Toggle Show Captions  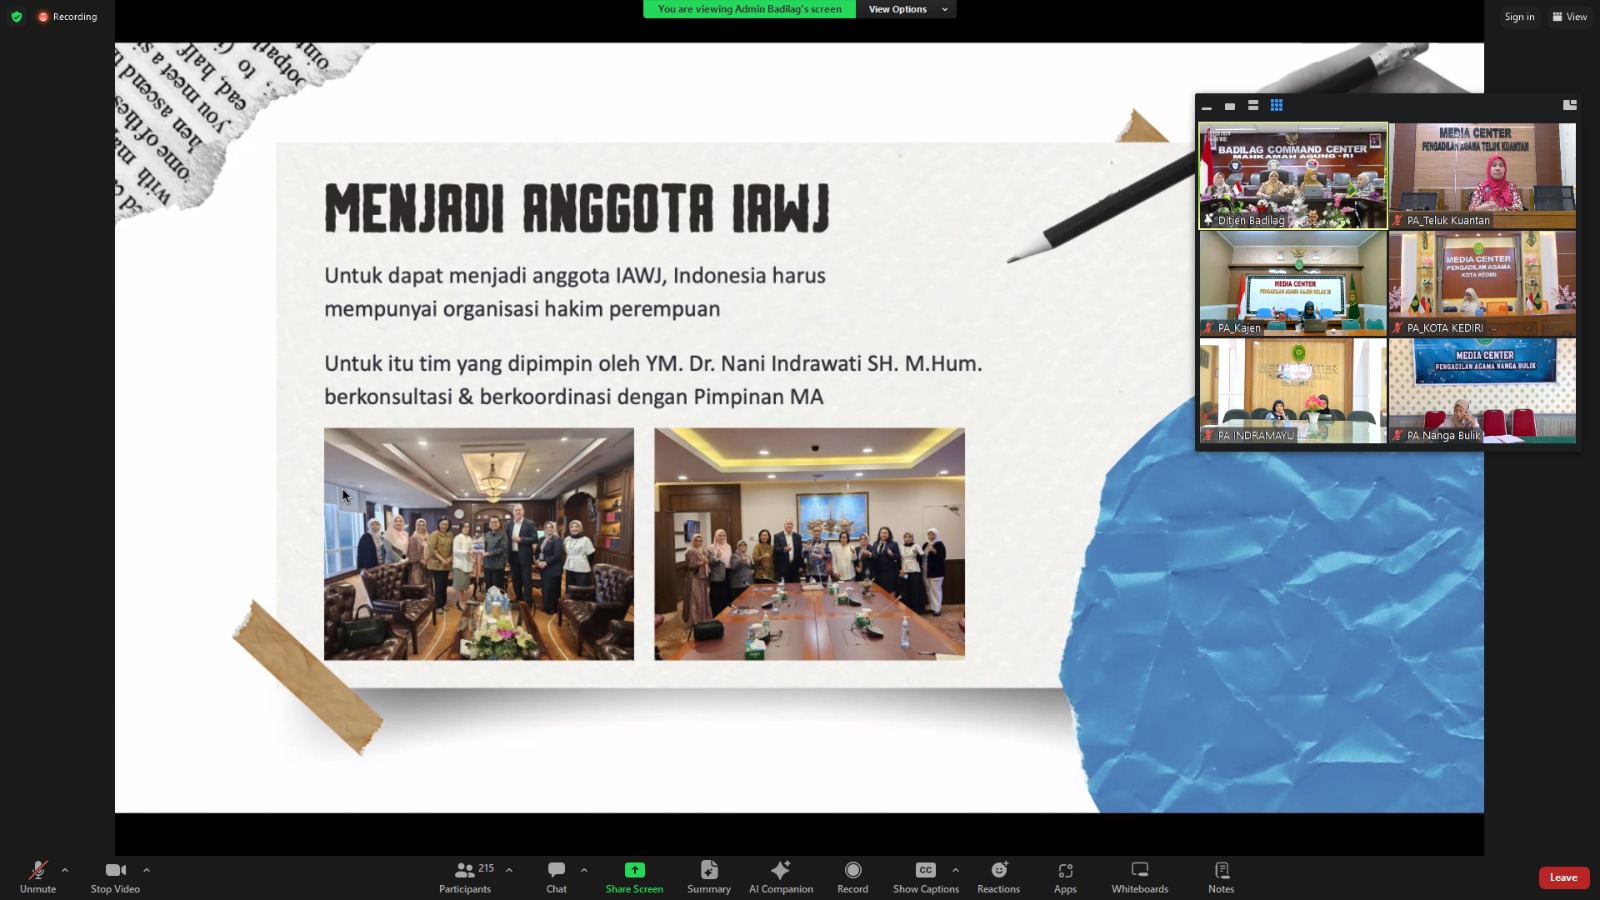[926, 877]
